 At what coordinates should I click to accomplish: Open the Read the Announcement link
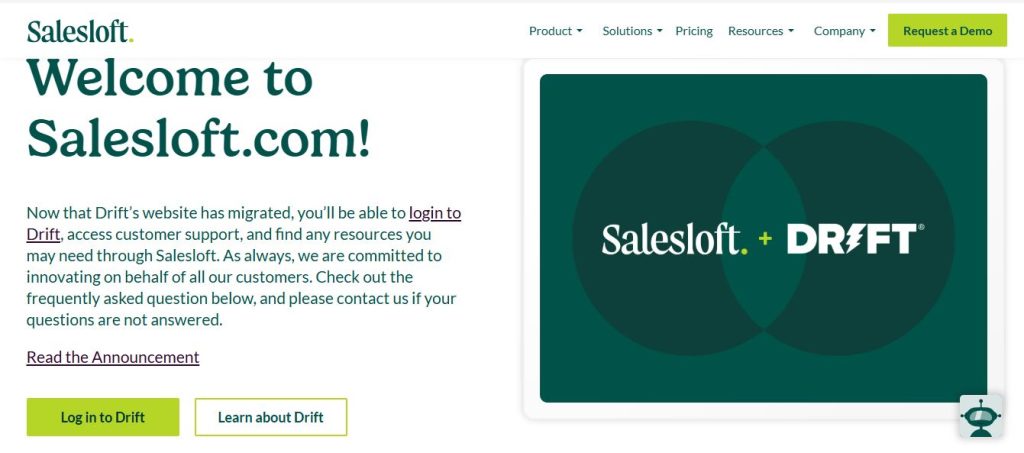point(113,357)
